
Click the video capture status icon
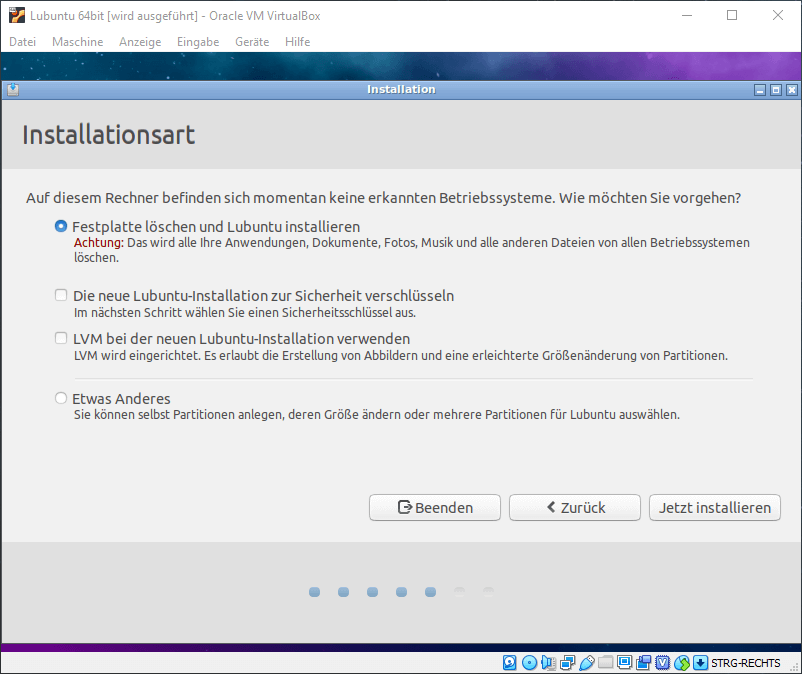point(643,663)
